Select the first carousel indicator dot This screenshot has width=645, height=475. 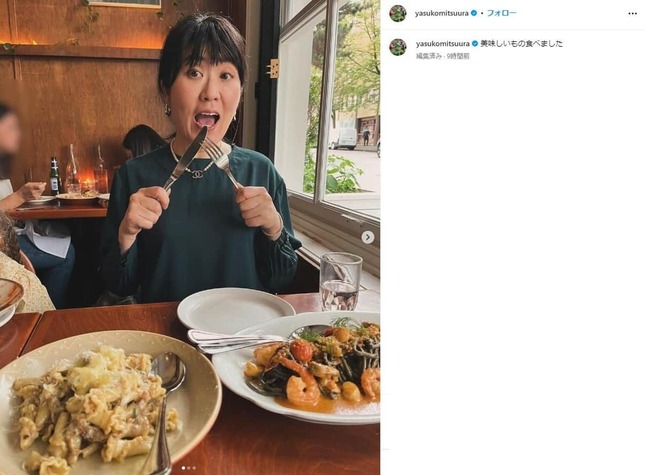click(183, 468)
